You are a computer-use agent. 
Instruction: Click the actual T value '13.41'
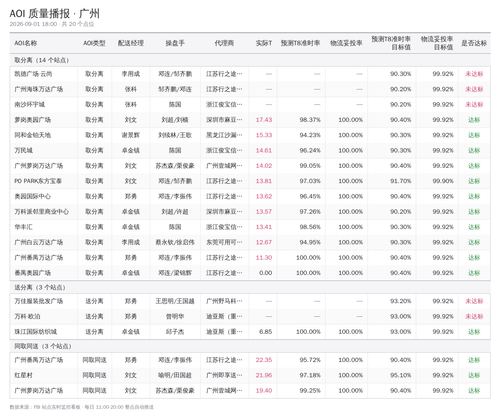pos(264,227)
